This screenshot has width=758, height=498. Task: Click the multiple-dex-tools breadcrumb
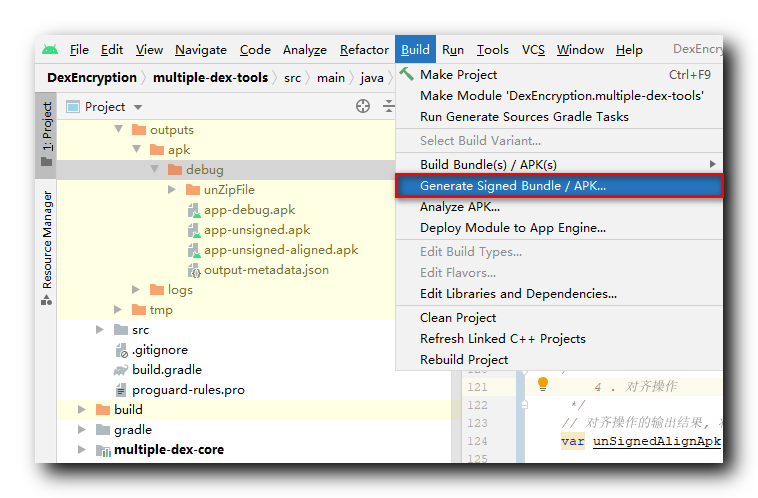210,77
